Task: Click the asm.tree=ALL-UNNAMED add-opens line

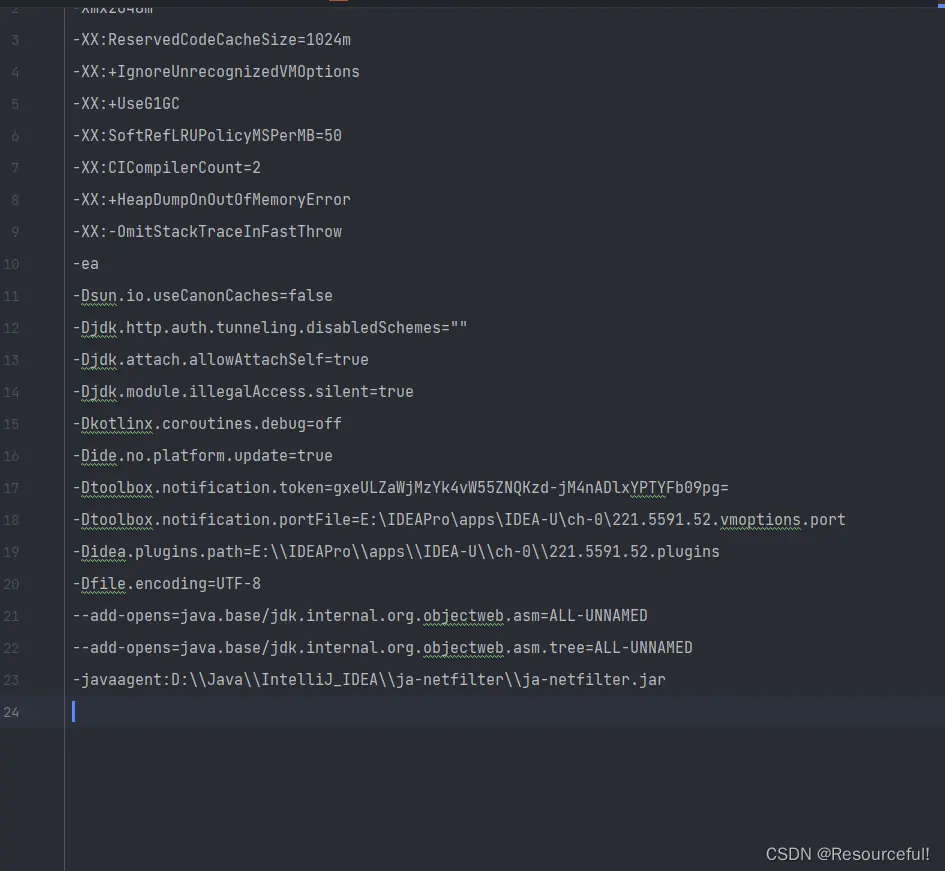Action: pos(382,648)
